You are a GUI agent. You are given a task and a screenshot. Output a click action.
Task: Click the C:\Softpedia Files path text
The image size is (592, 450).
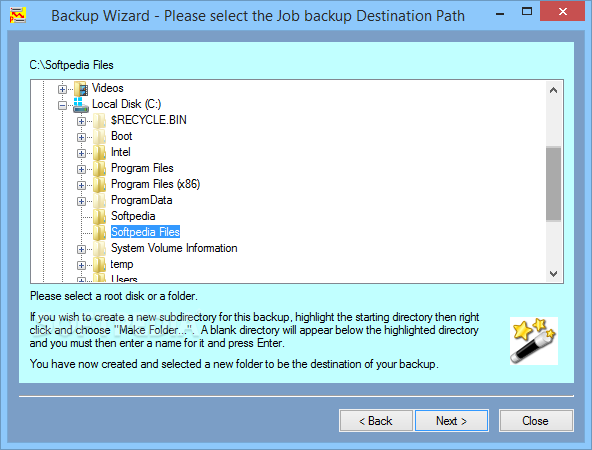(71, 65)
